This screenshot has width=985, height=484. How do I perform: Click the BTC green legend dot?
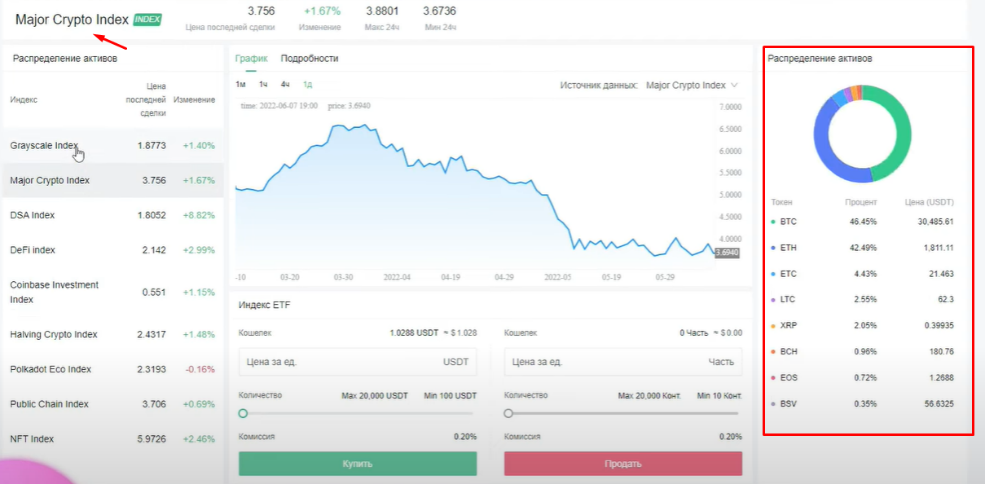[x=773, y=221]
